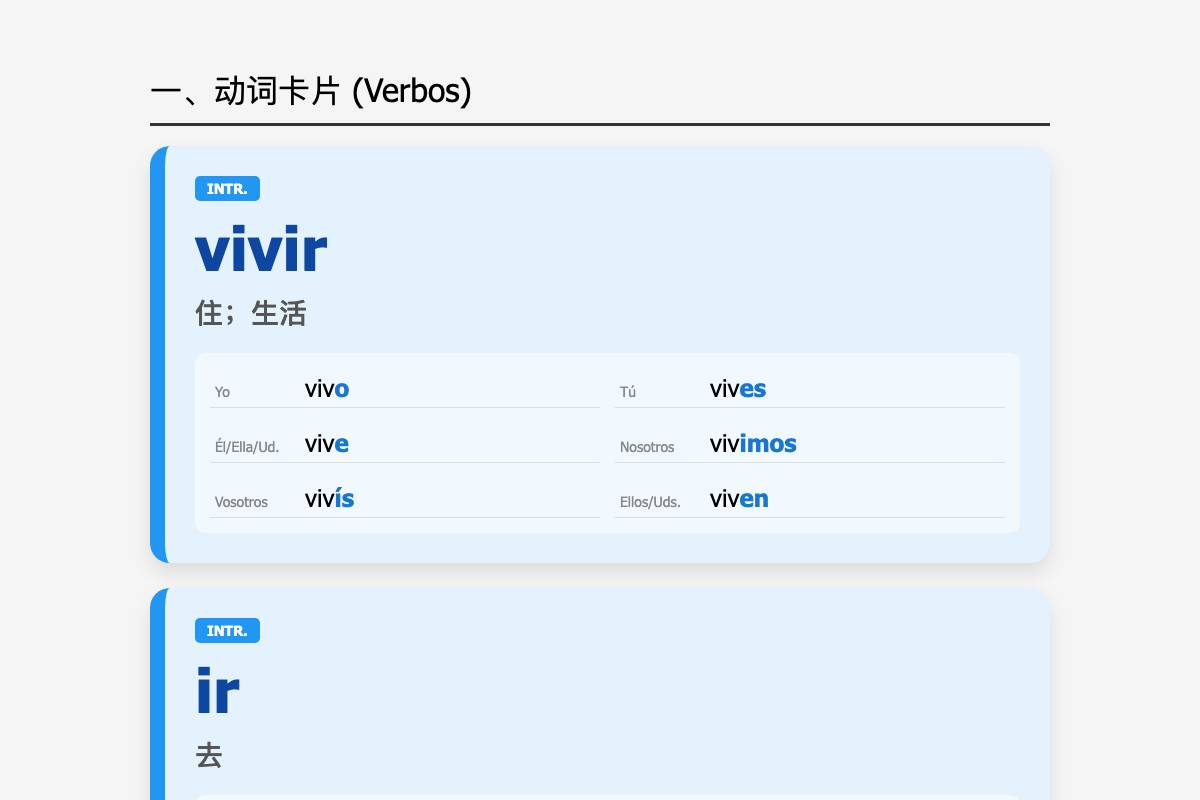
Task: Select the conjugation vives
Action: (738, 389)
